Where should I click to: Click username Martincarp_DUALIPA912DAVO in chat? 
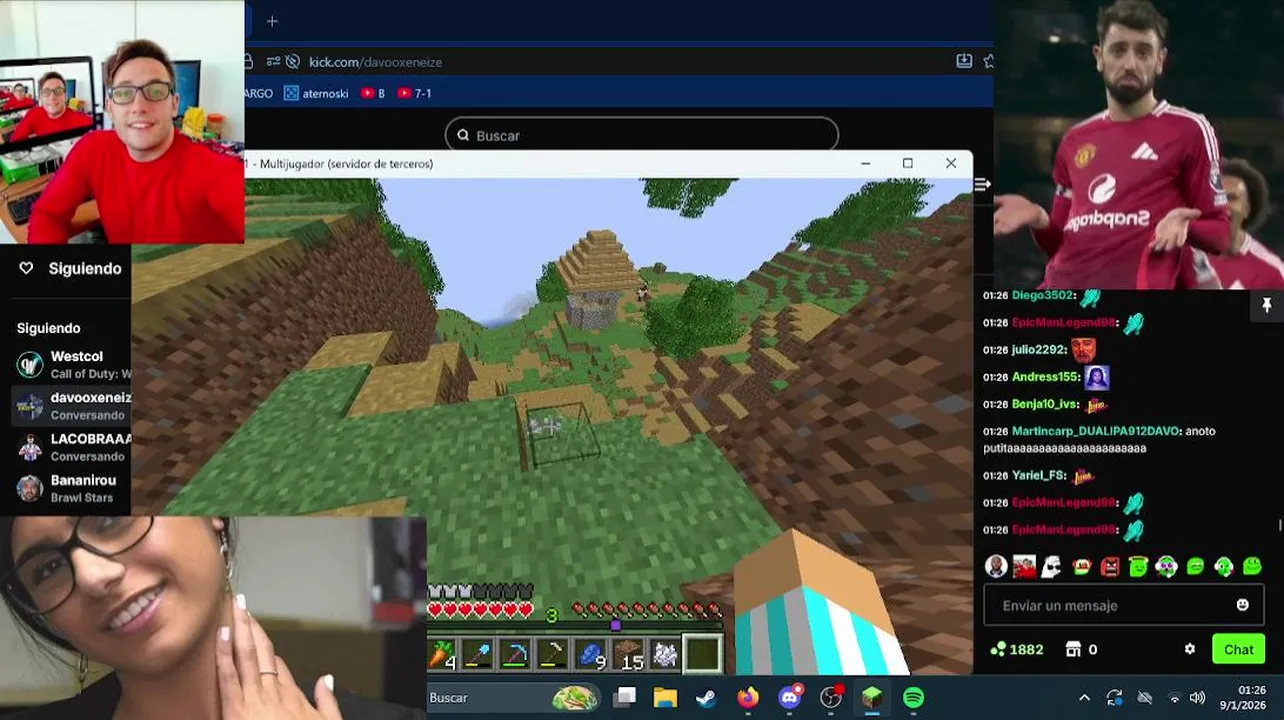coord(1097,431)
